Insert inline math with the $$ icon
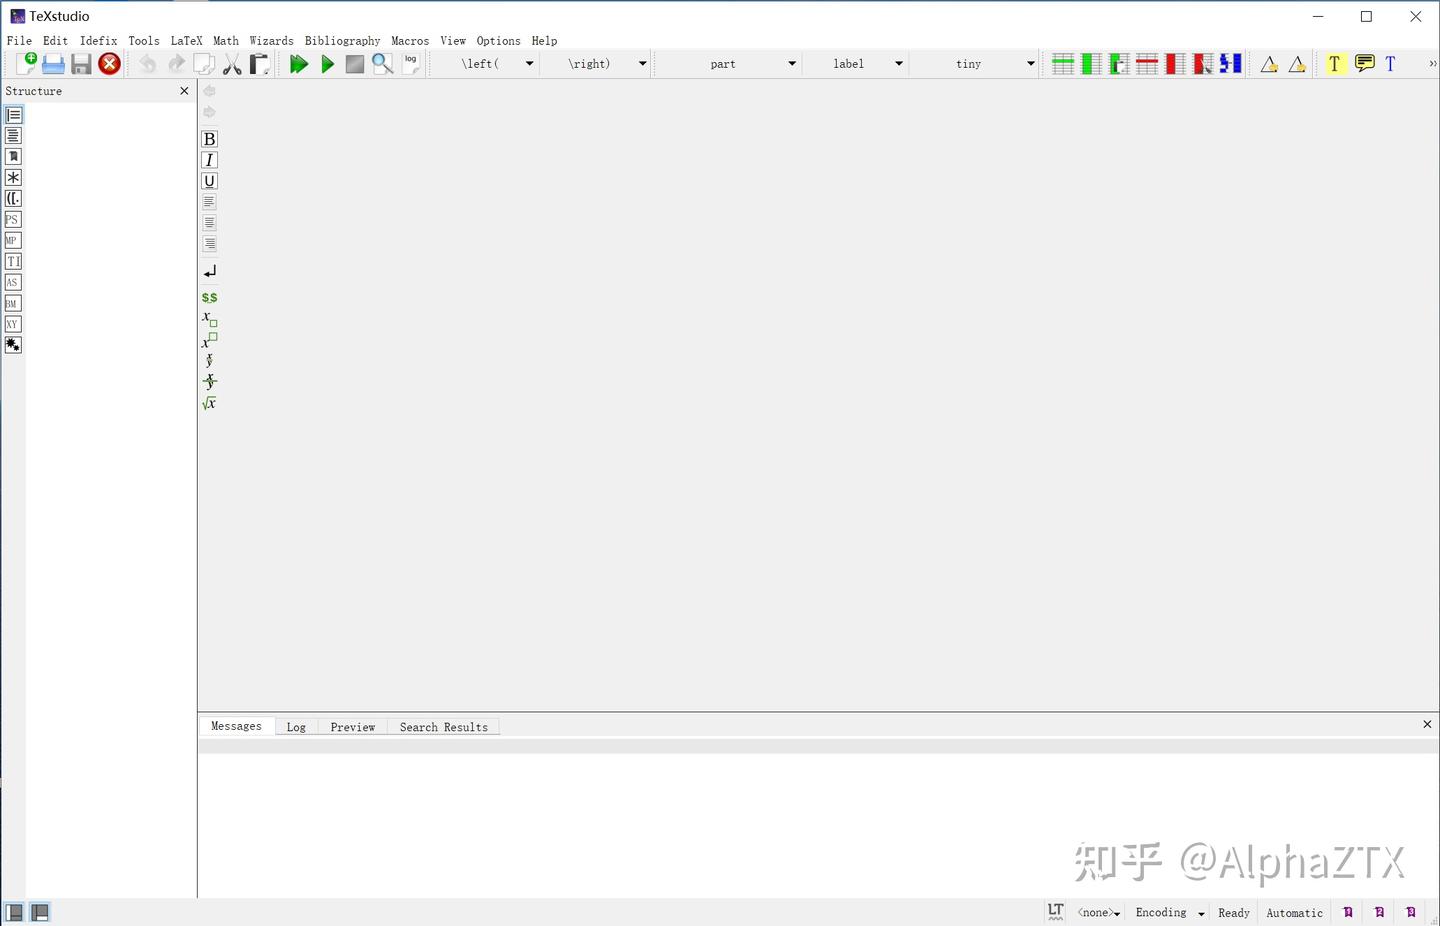This screenshot has width=1440, height=926. click(209, 297)
